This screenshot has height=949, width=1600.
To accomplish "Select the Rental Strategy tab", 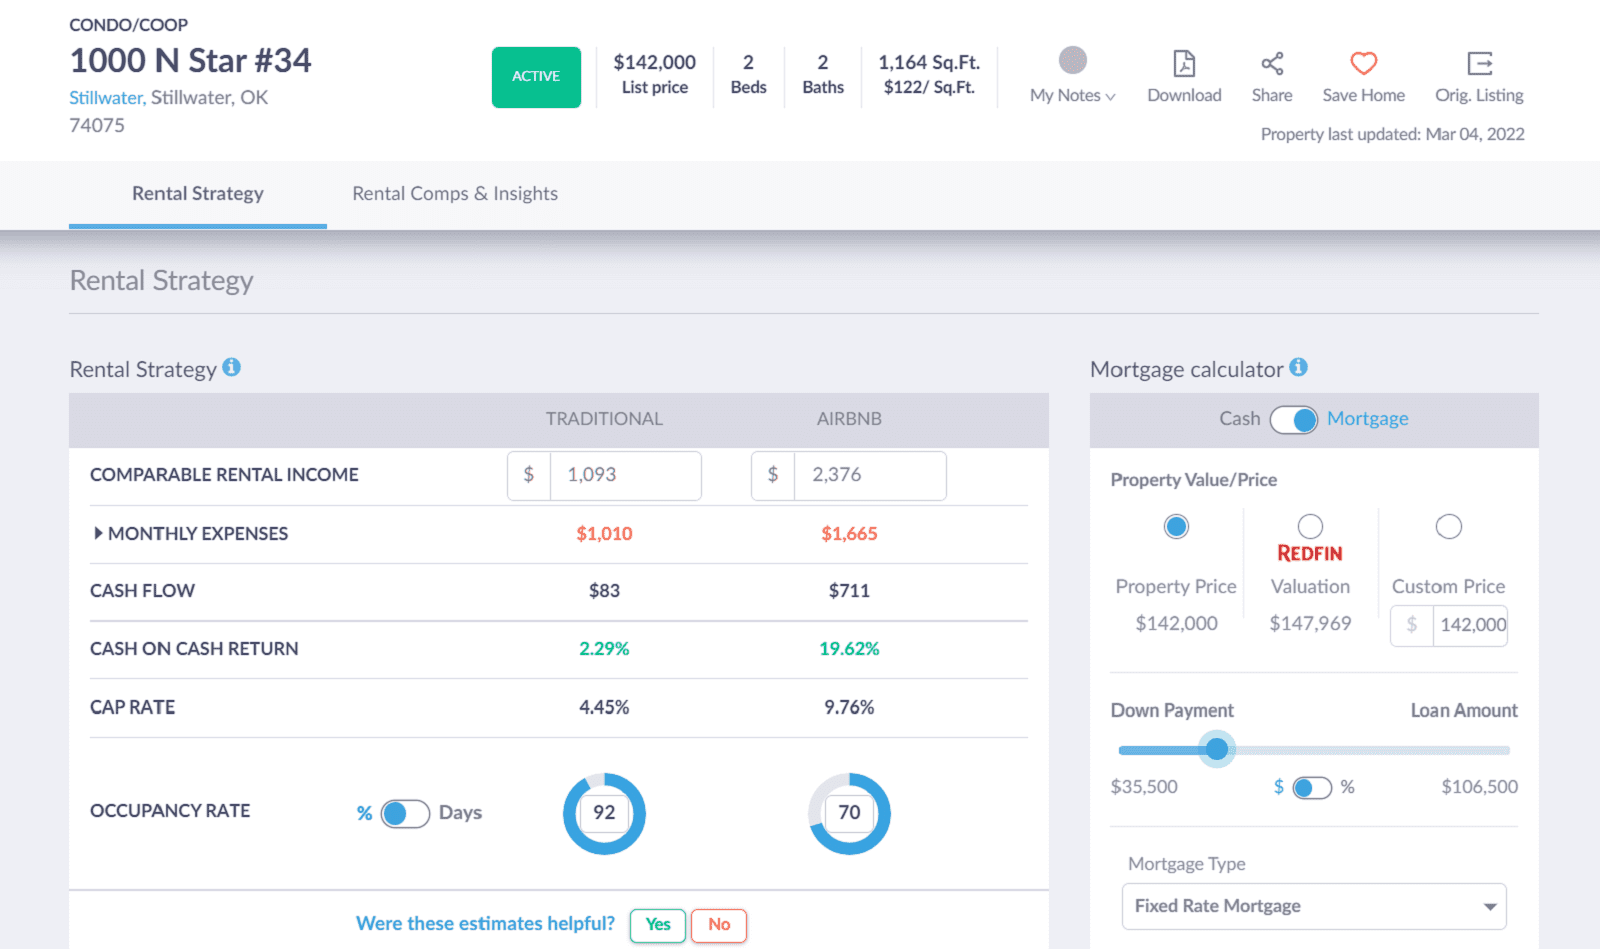I will tap(198, 194).
